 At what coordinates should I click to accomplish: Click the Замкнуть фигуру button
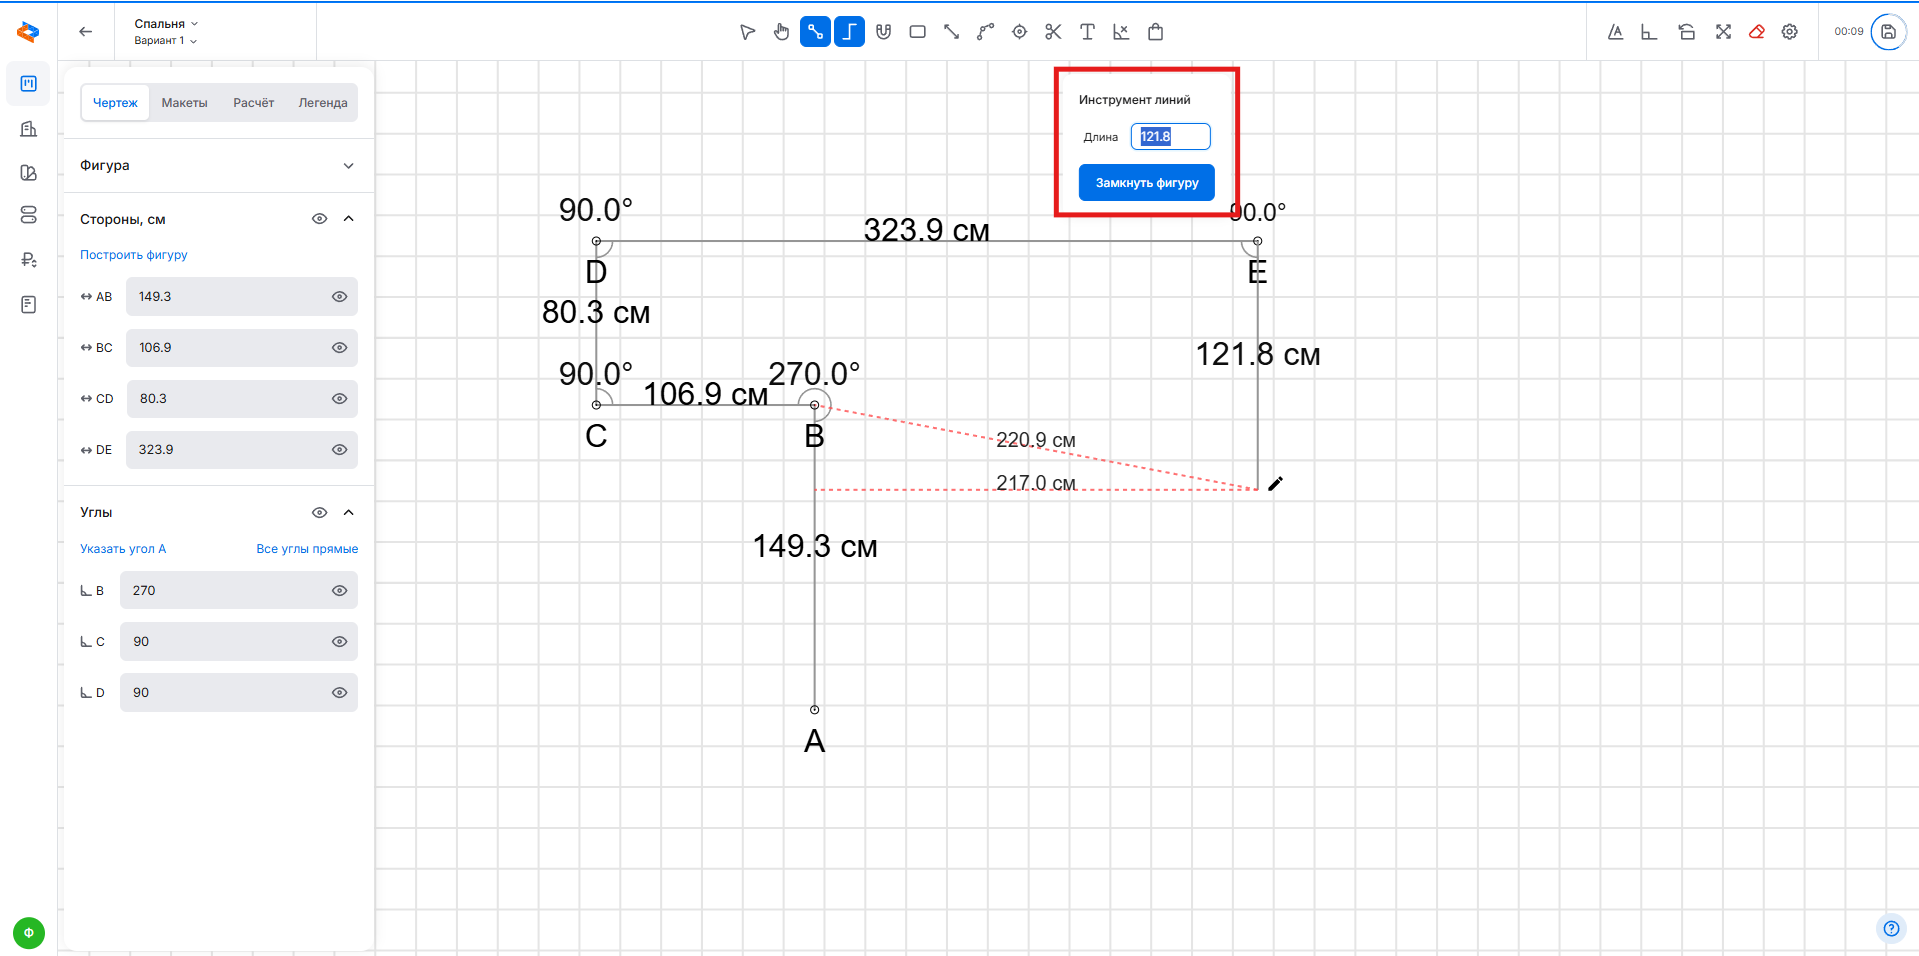(1146, 183)
